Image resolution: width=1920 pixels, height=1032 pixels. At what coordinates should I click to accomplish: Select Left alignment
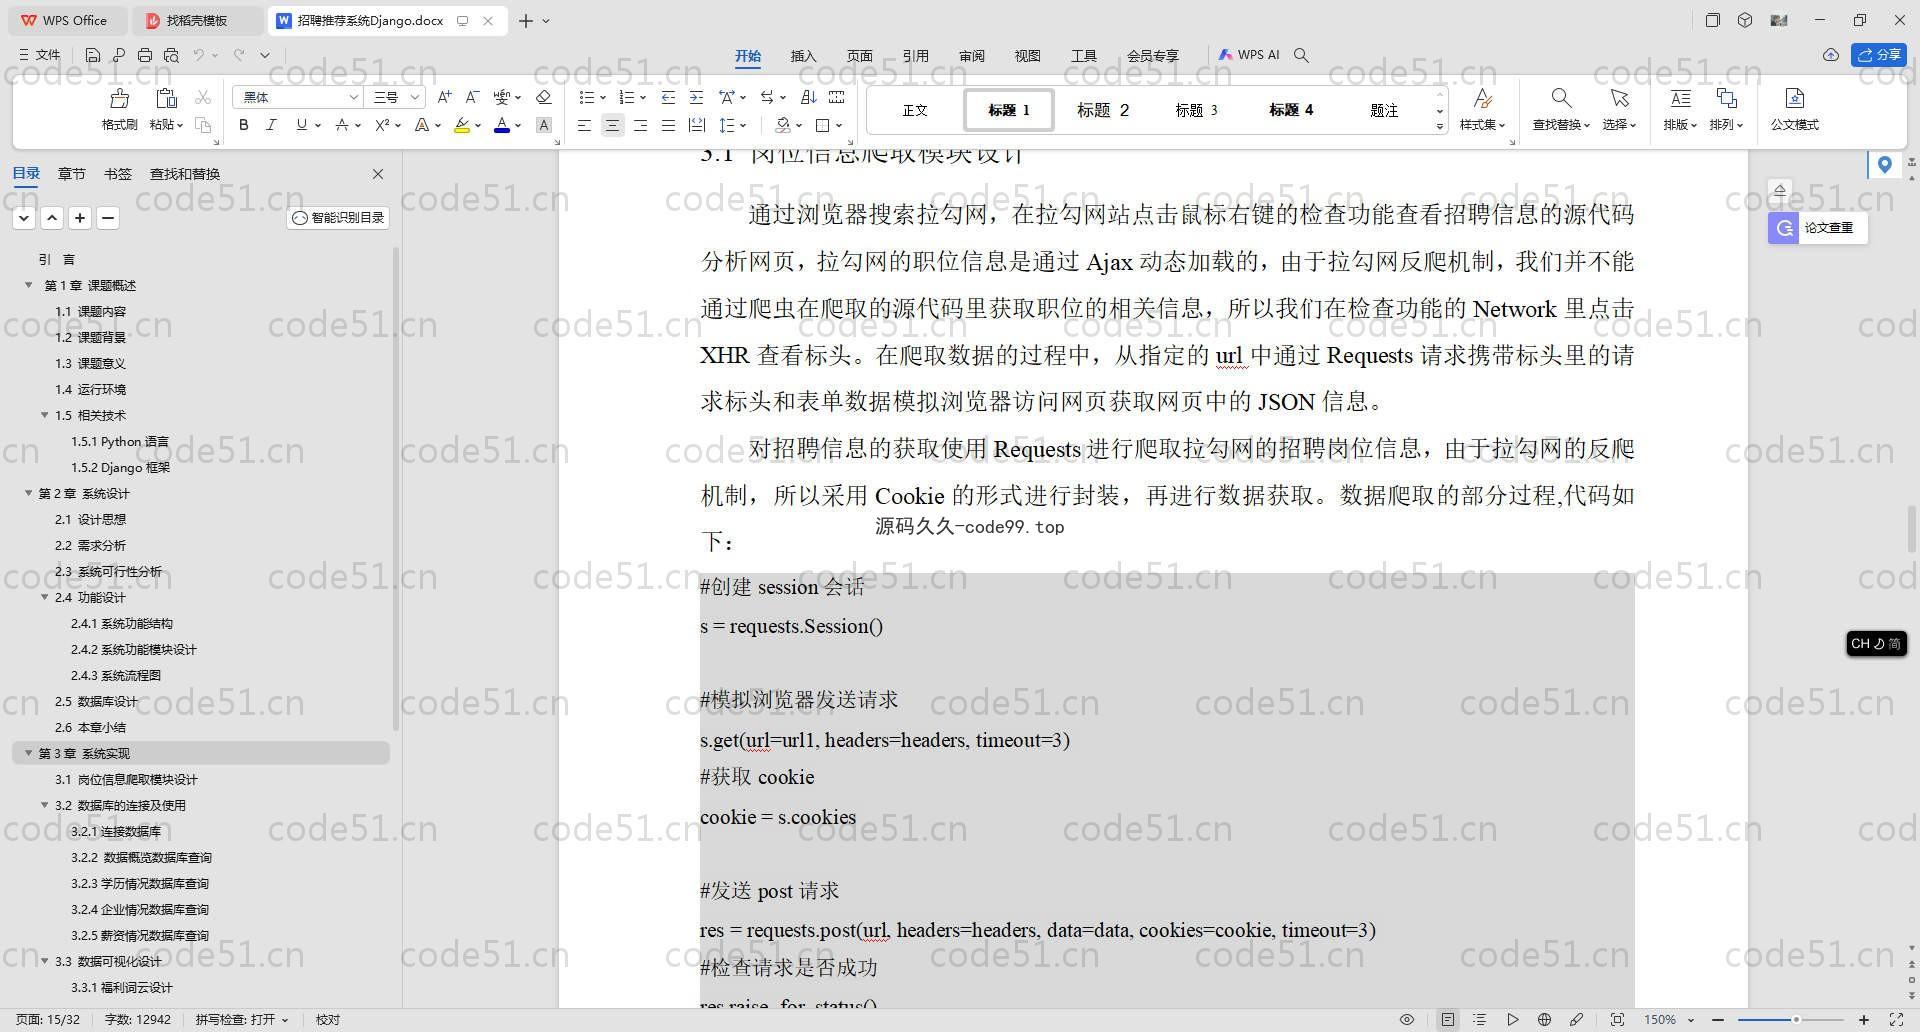click(584, 125)
